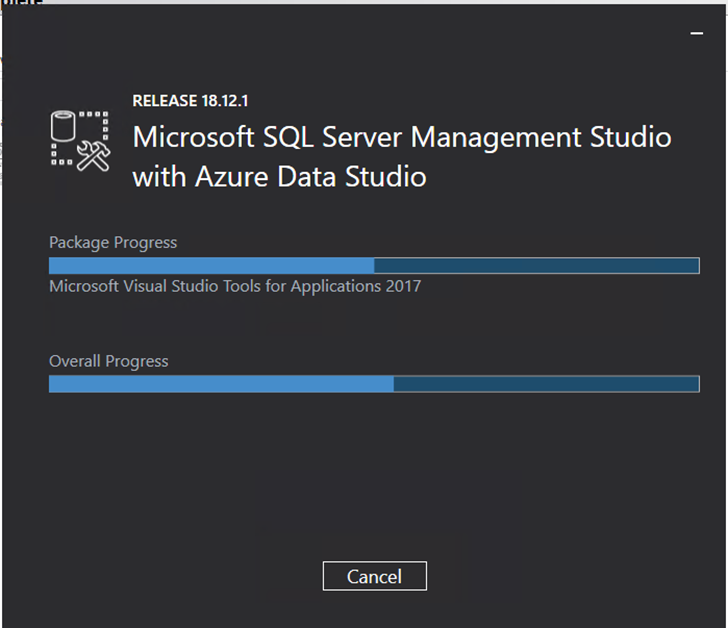The height and width of the screenshot is (628, 728).
Task: Click the "with Azure Data Studio" subtitle
Action: 279,177
